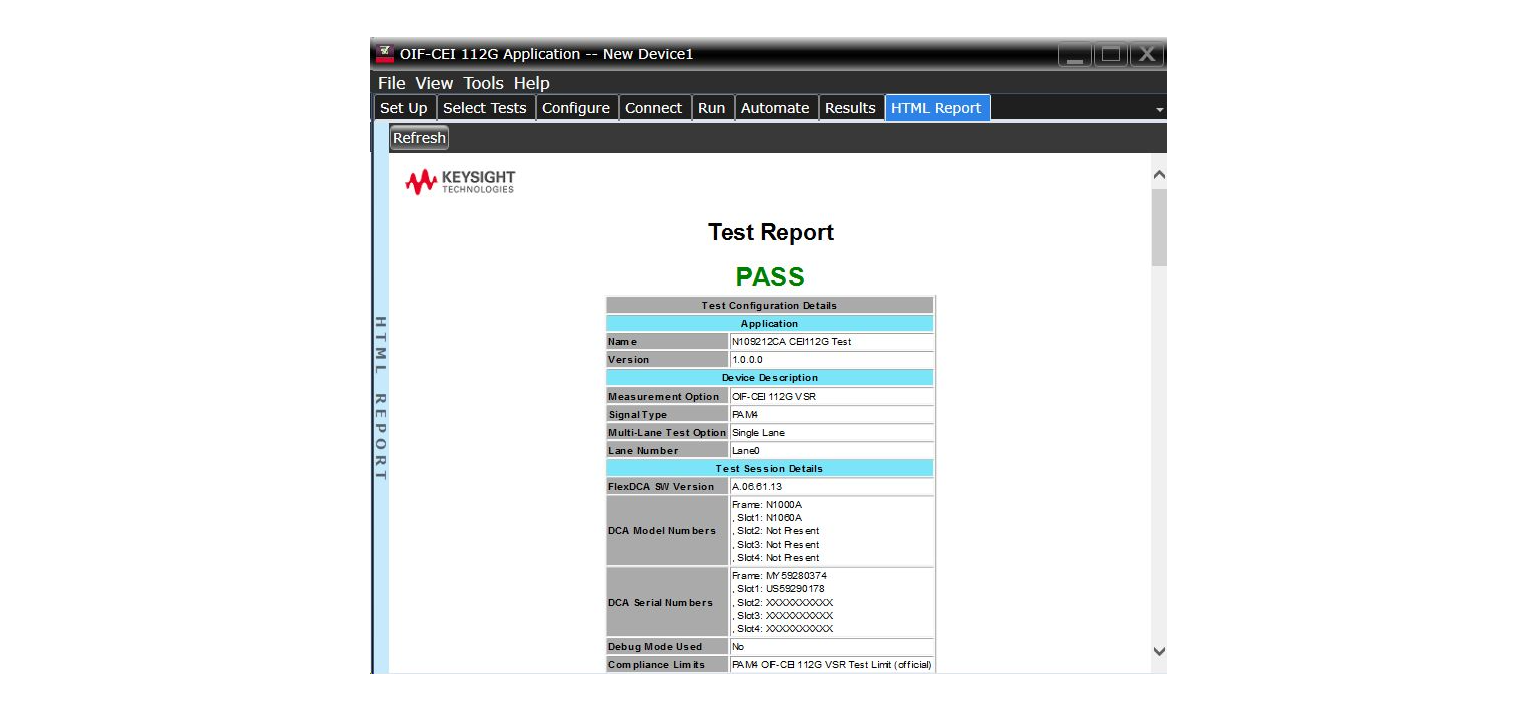This screenshot has width=1536, height=711.
Task: Open the Select Tests tab
Action: pyautogui.click(x=486, y=107)
